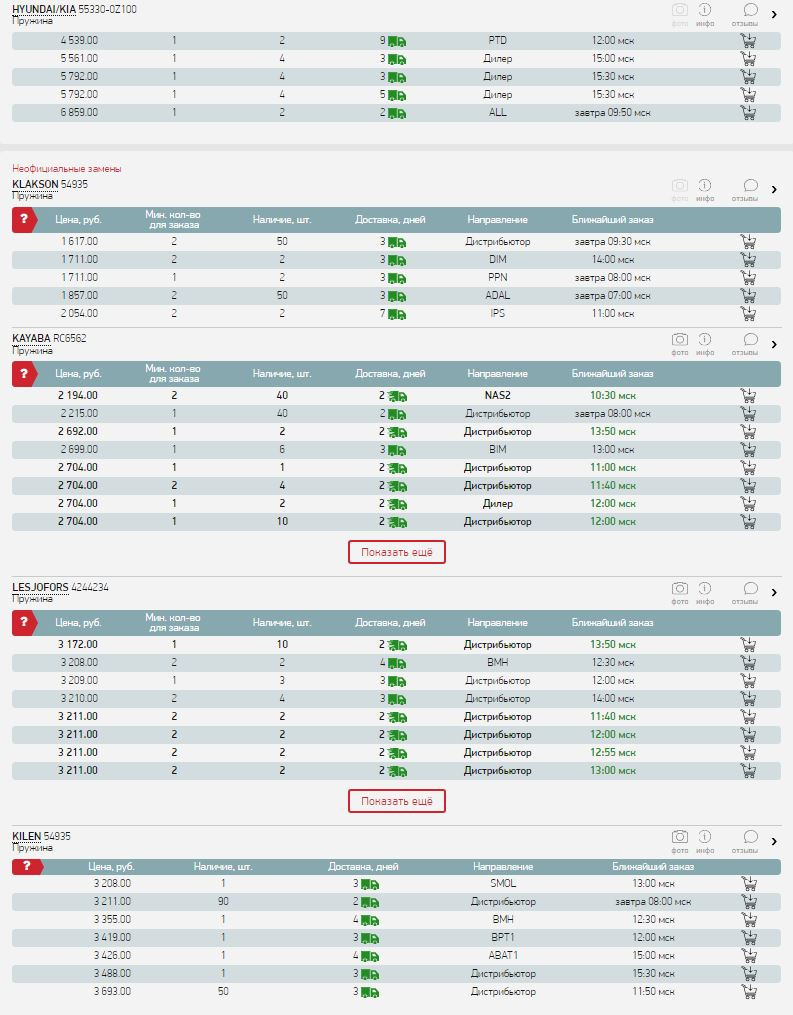The image size is (793, 1015).
Task: Click red question mark in KAYABA table header
Action: (25, 374)
